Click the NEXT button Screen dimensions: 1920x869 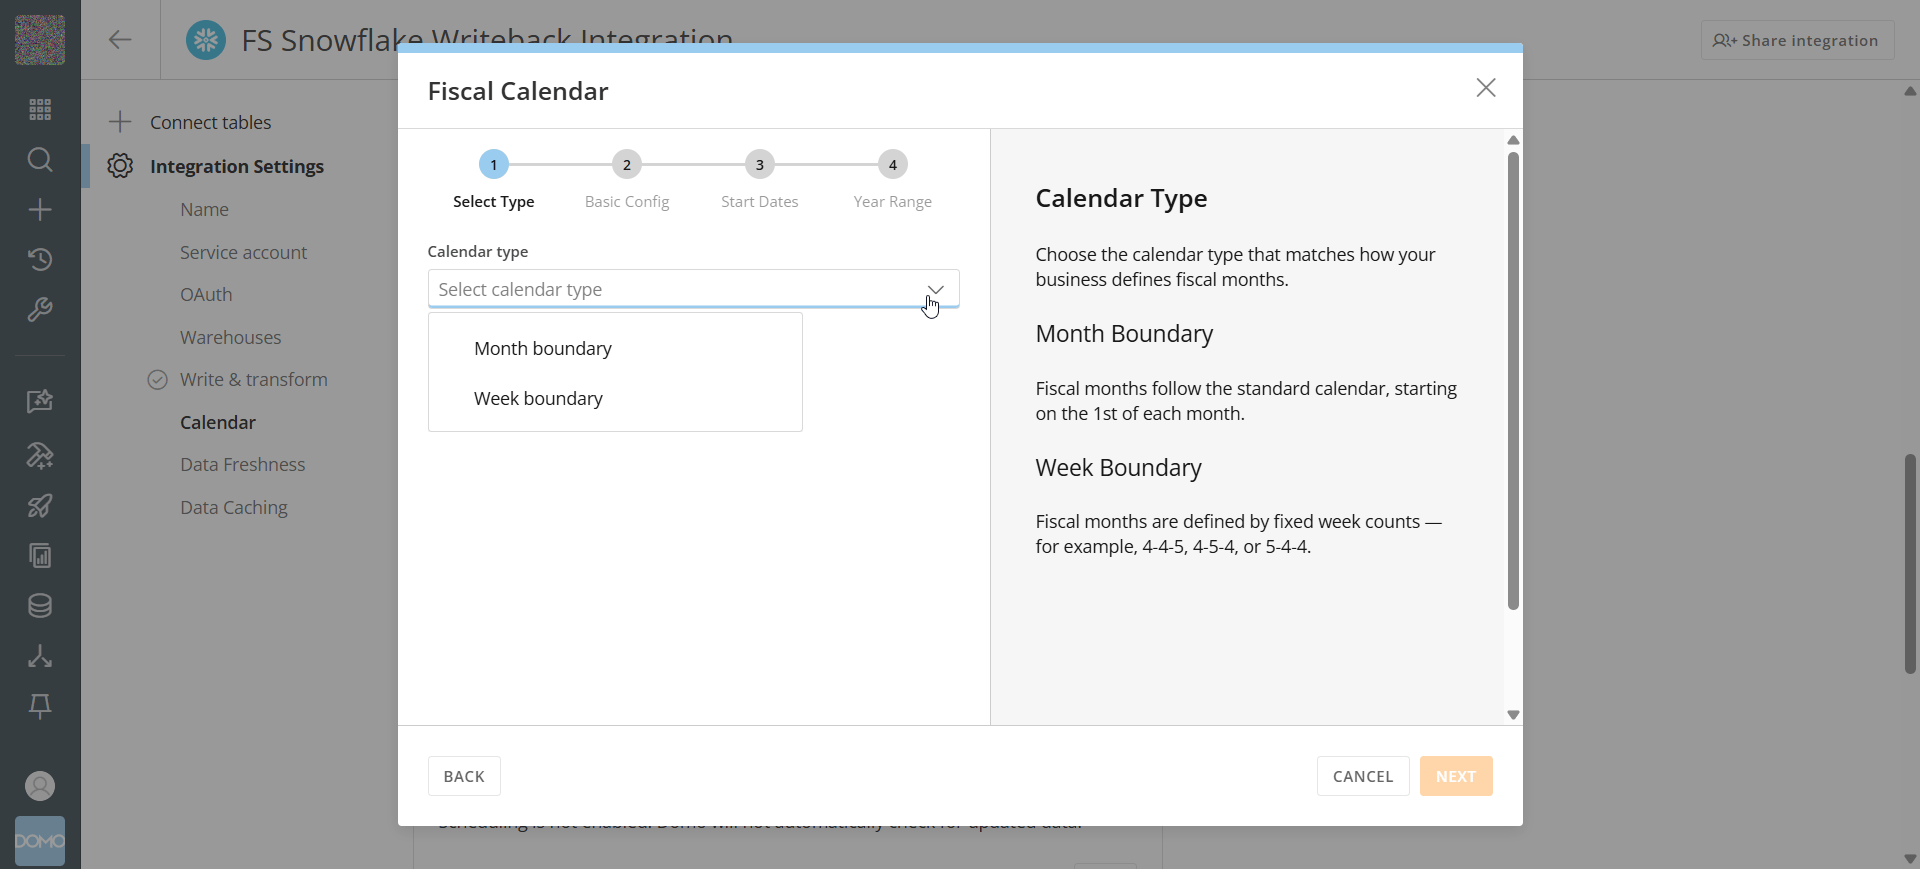(1455, 776)
